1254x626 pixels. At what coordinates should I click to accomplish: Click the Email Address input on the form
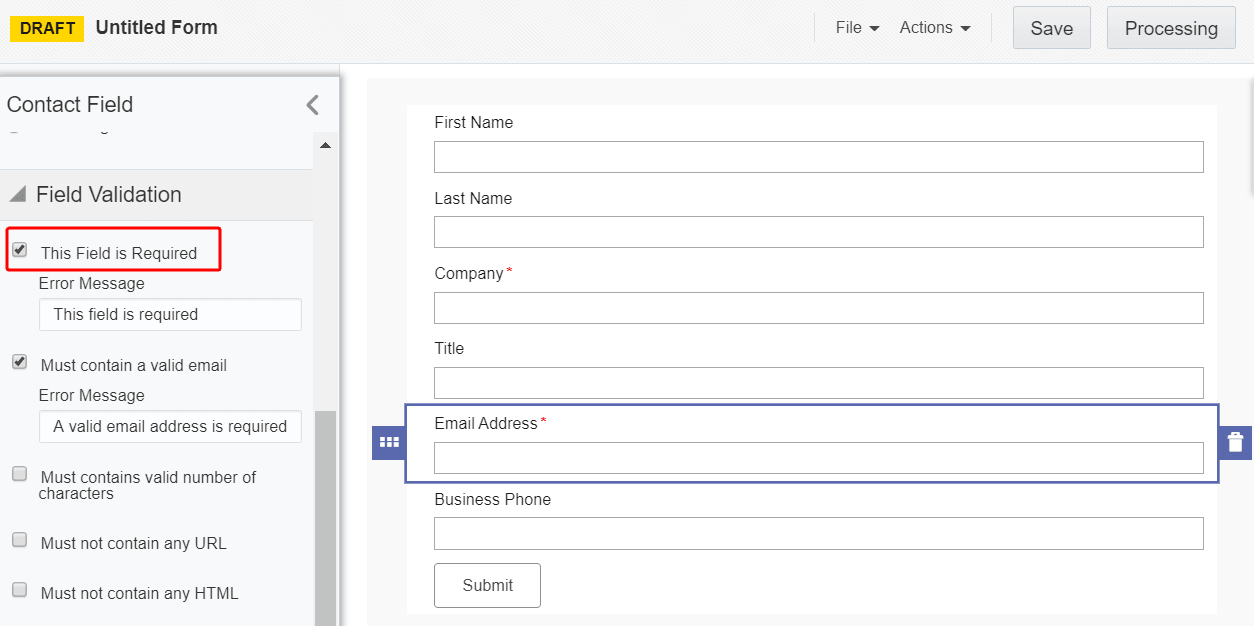point(818,458)
